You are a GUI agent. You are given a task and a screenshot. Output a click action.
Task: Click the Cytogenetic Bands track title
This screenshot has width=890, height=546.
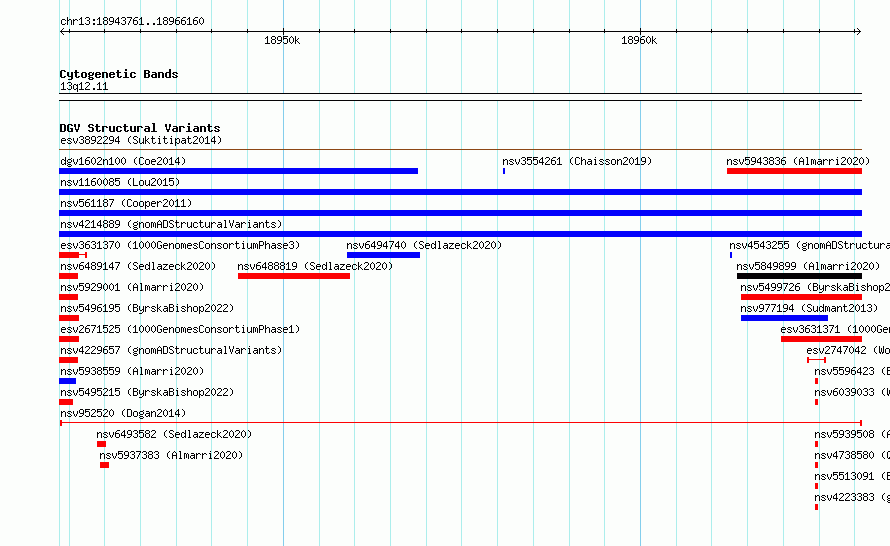click(x=119, y=74)
